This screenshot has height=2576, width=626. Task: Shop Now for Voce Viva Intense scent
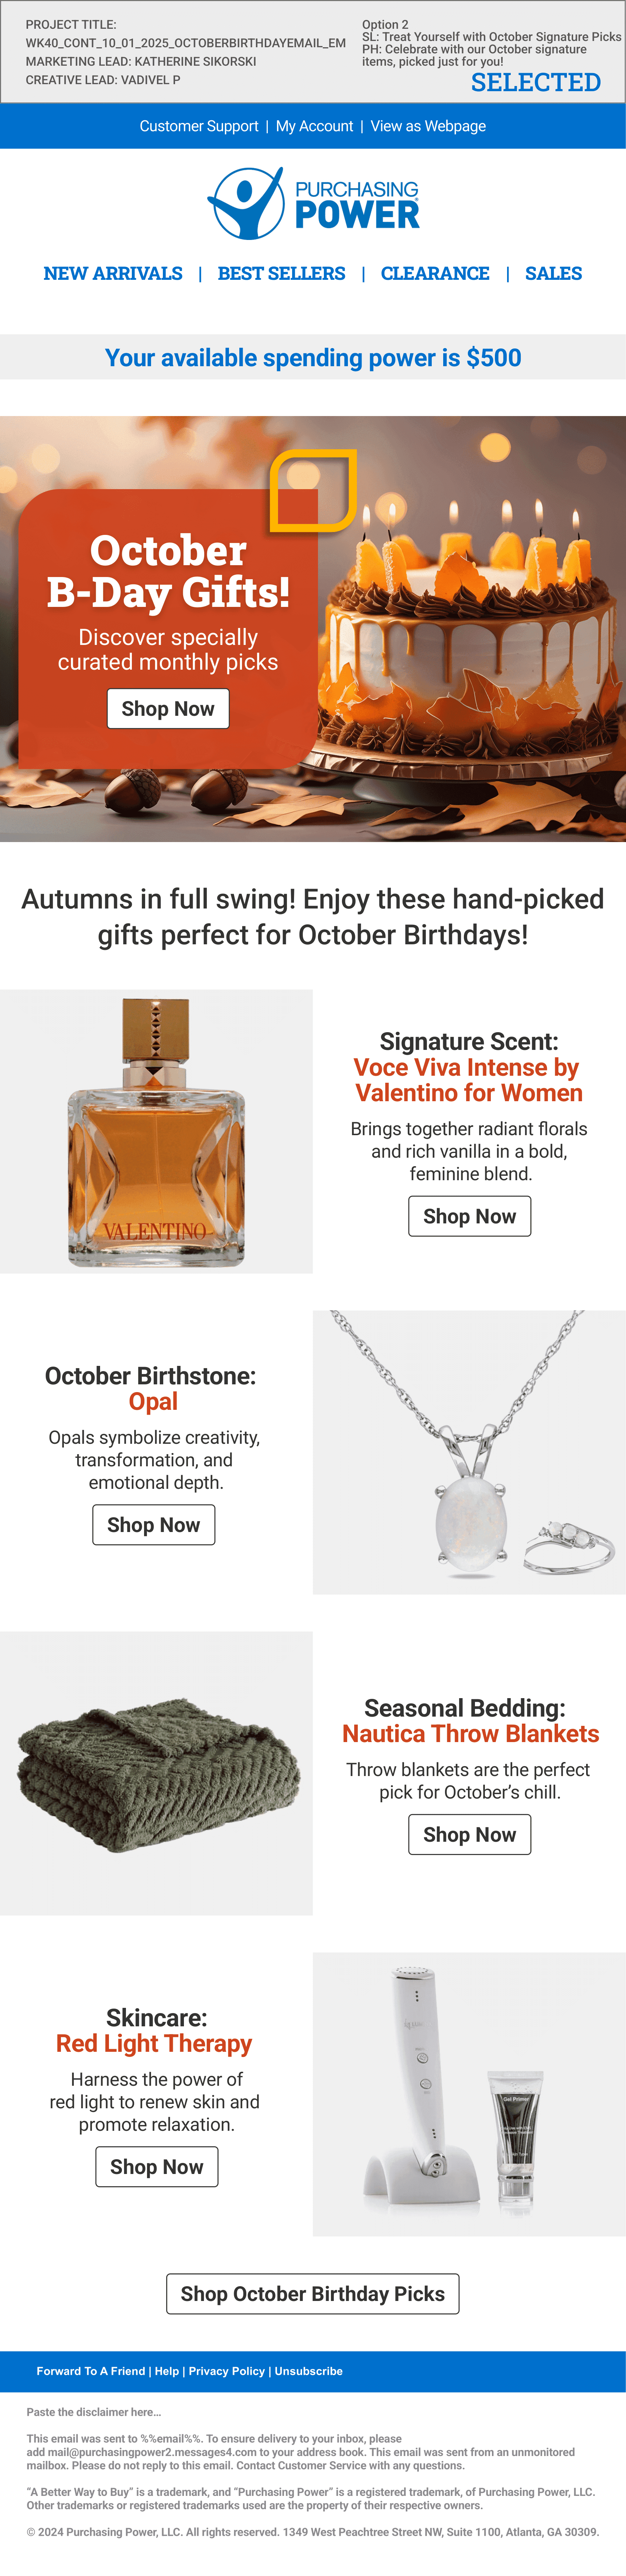click(469, 1216)
